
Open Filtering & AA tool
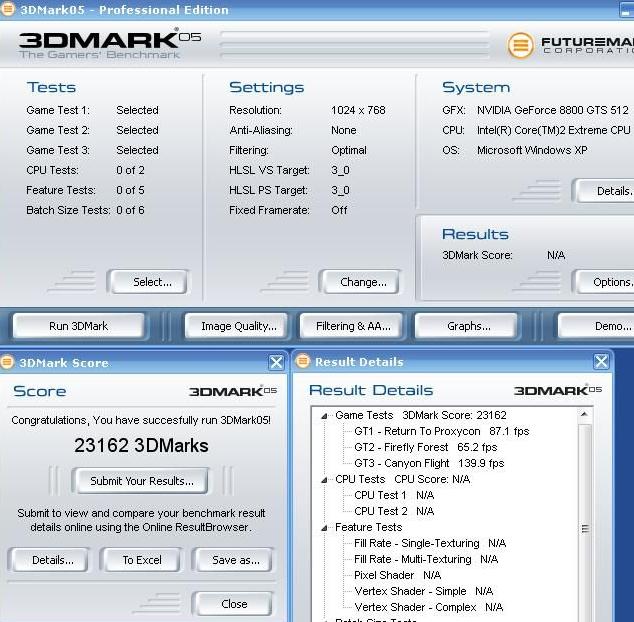(x=351, y=326)
